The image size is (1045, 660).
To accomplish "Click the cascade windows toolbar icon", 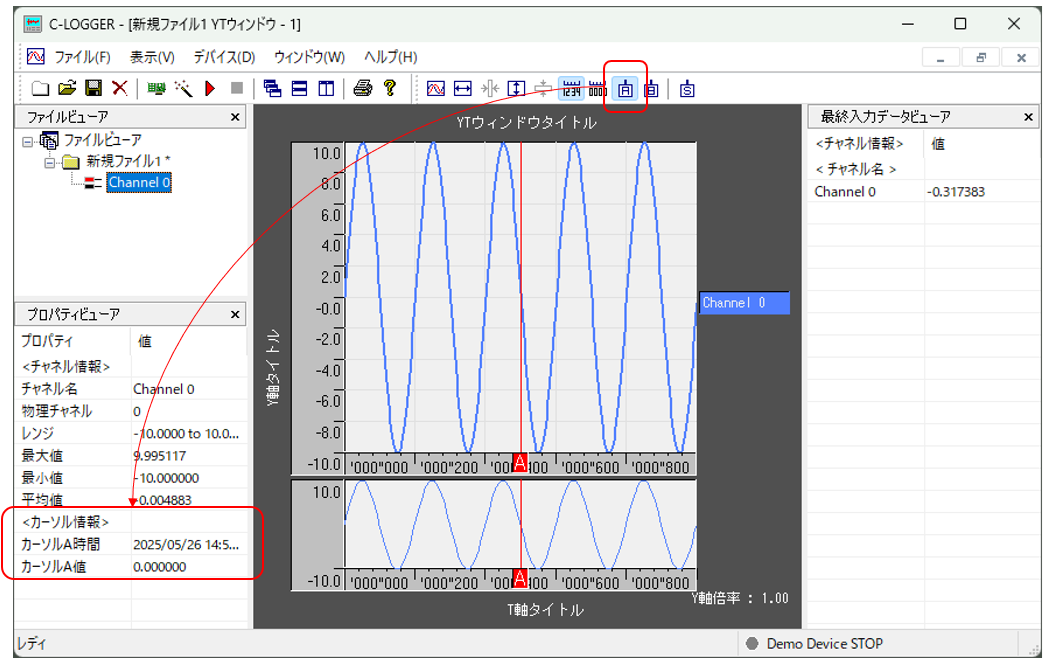I will 272,89.
